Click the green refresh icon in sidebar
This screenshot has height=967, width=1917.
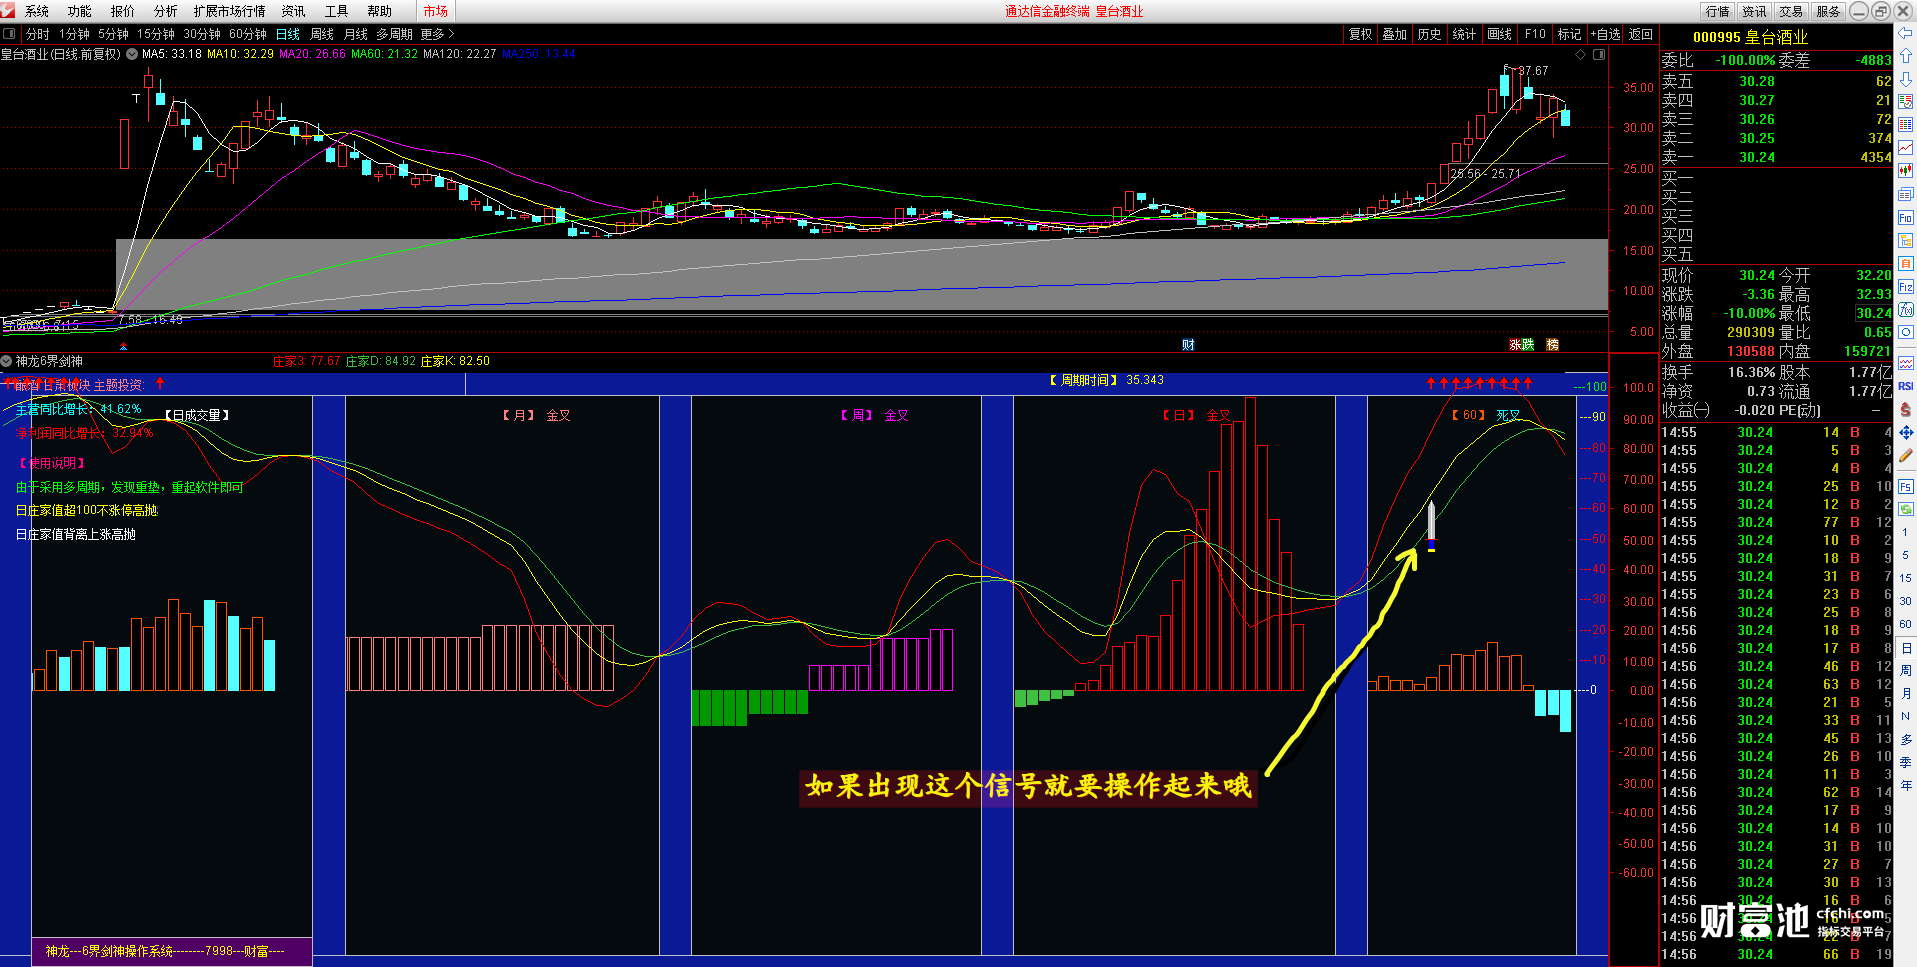1906,509
